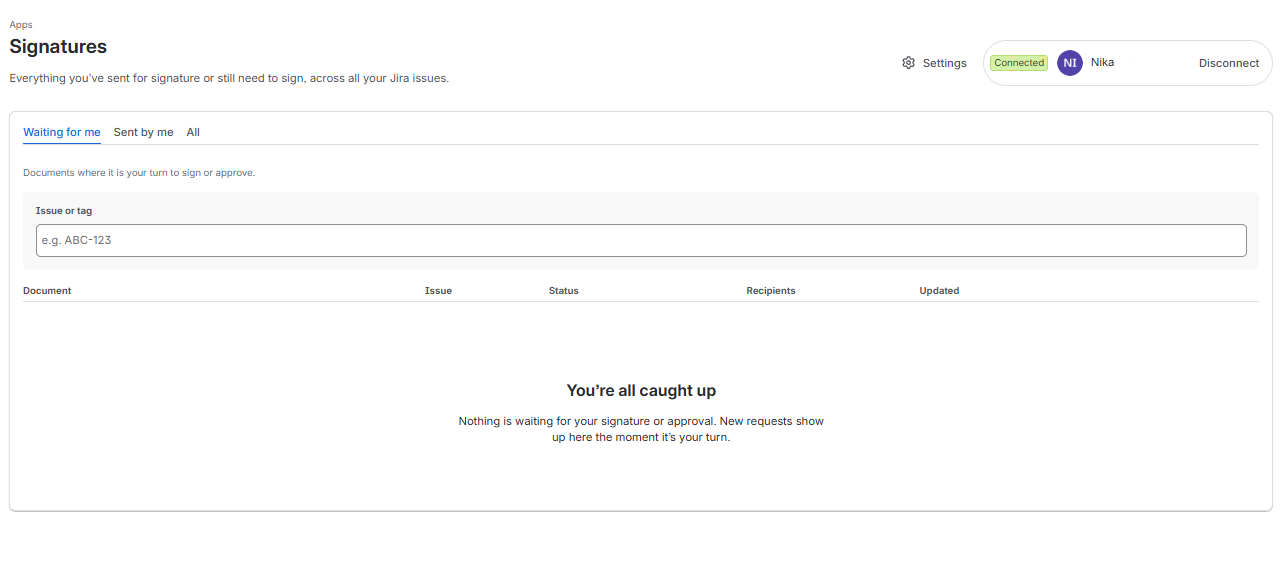The image size is (1283, 567).
Task: Click the You're all caught up heading
Action: pos(641,391)
